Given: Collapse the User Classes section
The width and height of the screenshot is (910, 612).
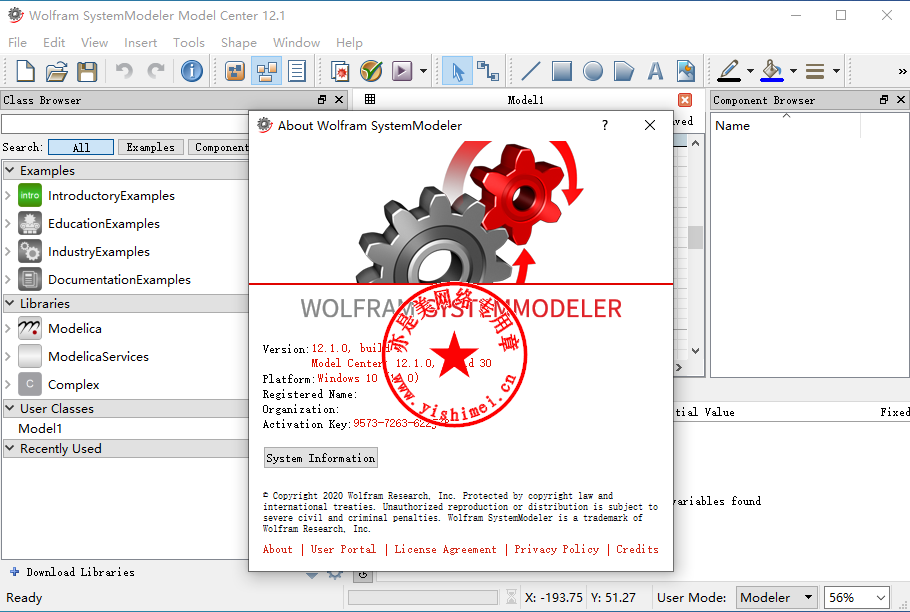Looking at the screenshot, I should click(10, 408).
